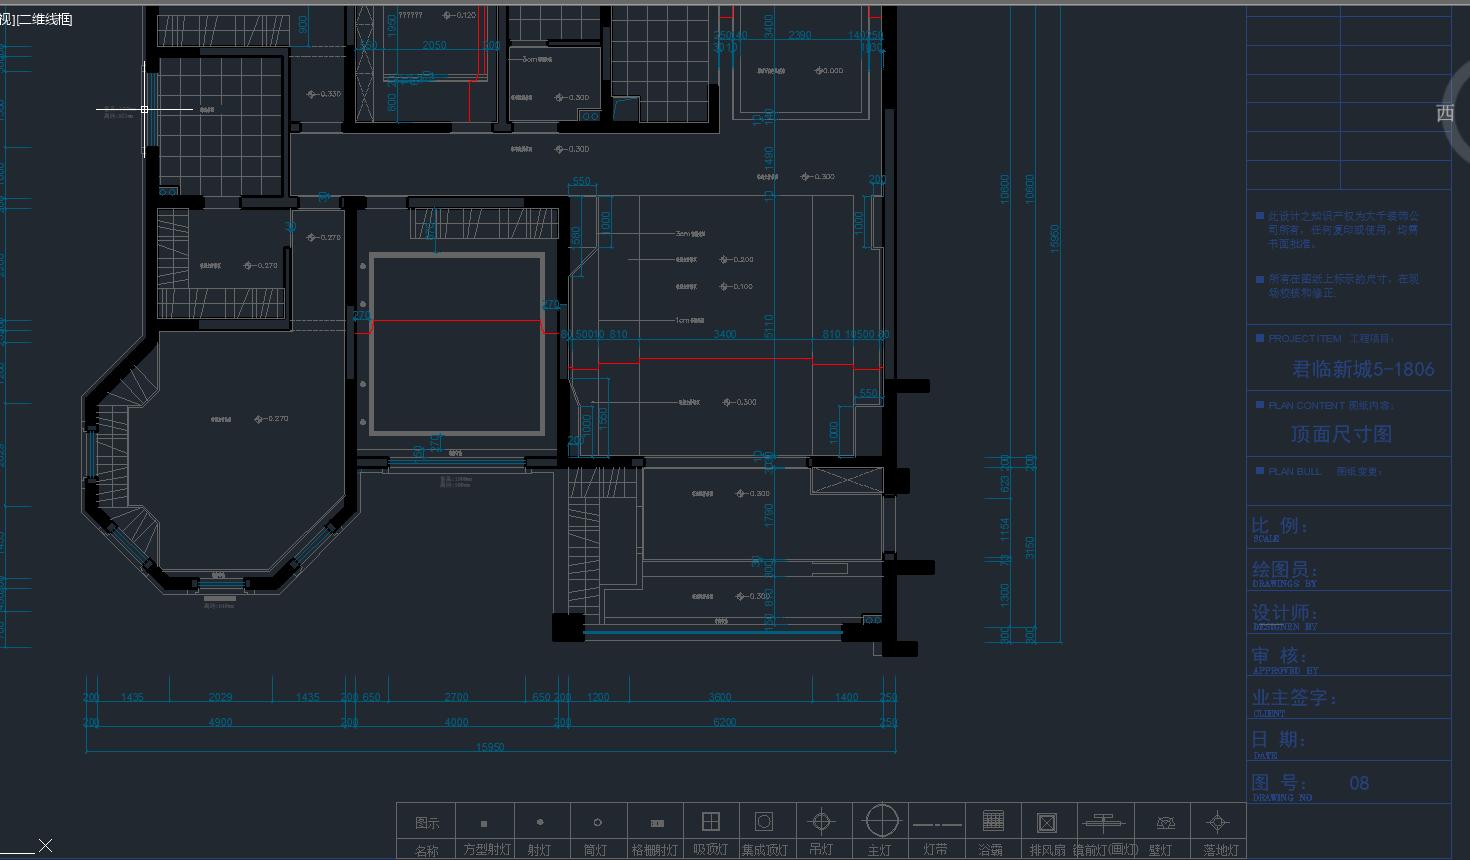Click the 审核 APPROVED BY field label
Viewport: 1470px width, 860px height.
pos(1285,659)
